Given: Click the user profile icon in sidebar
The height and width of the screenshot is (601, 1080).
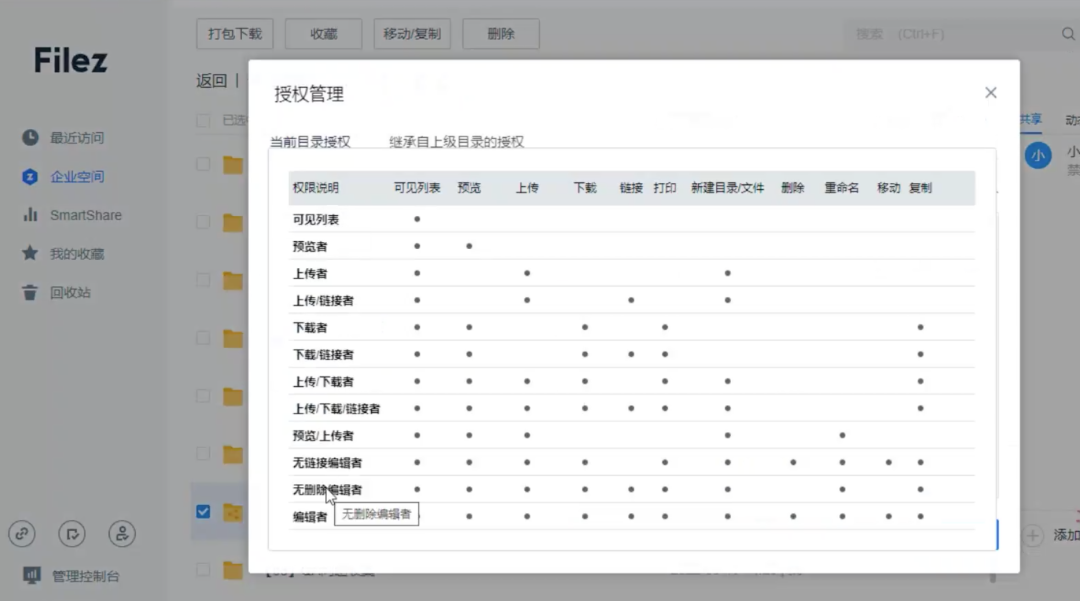Looking at the screenshot, I should coord(122,534).
